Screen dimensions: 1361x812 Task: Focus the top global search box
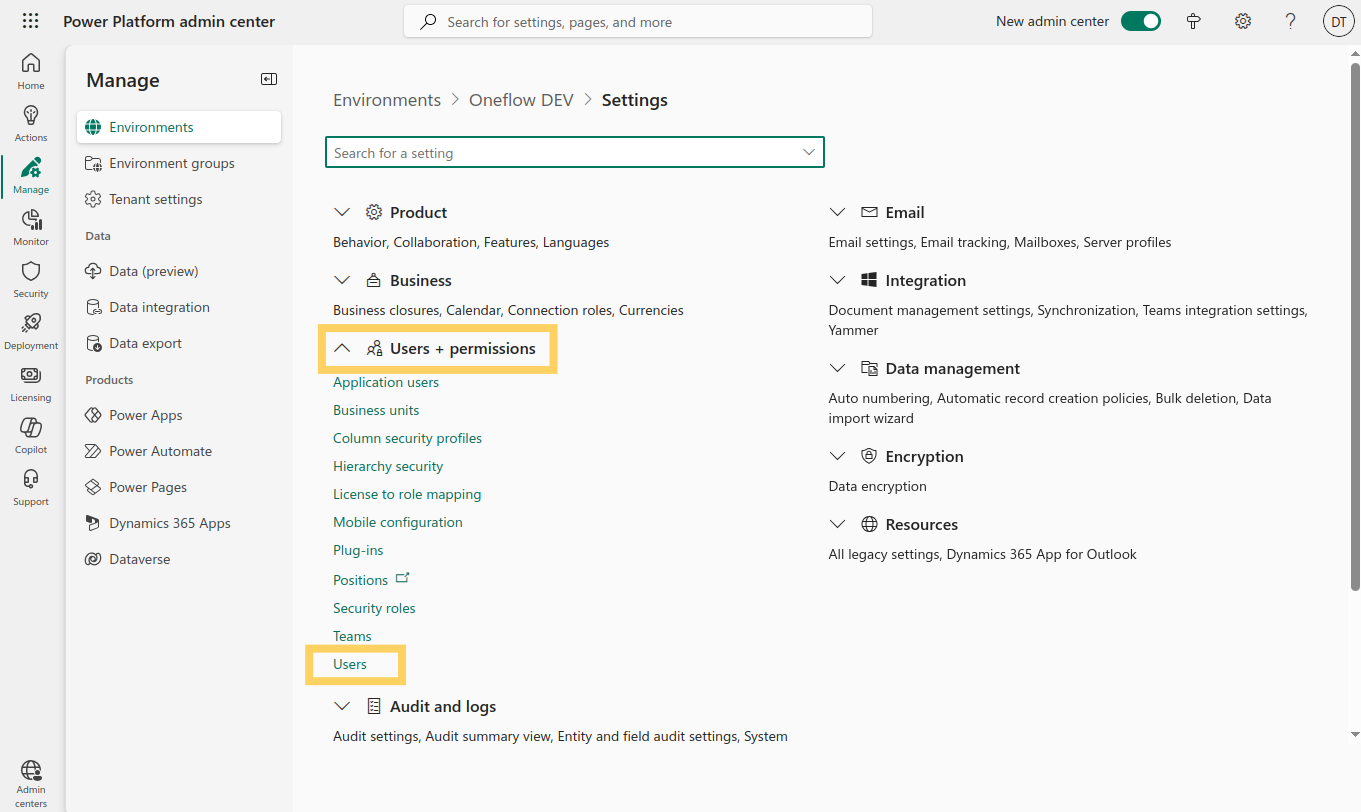point(638,21)
